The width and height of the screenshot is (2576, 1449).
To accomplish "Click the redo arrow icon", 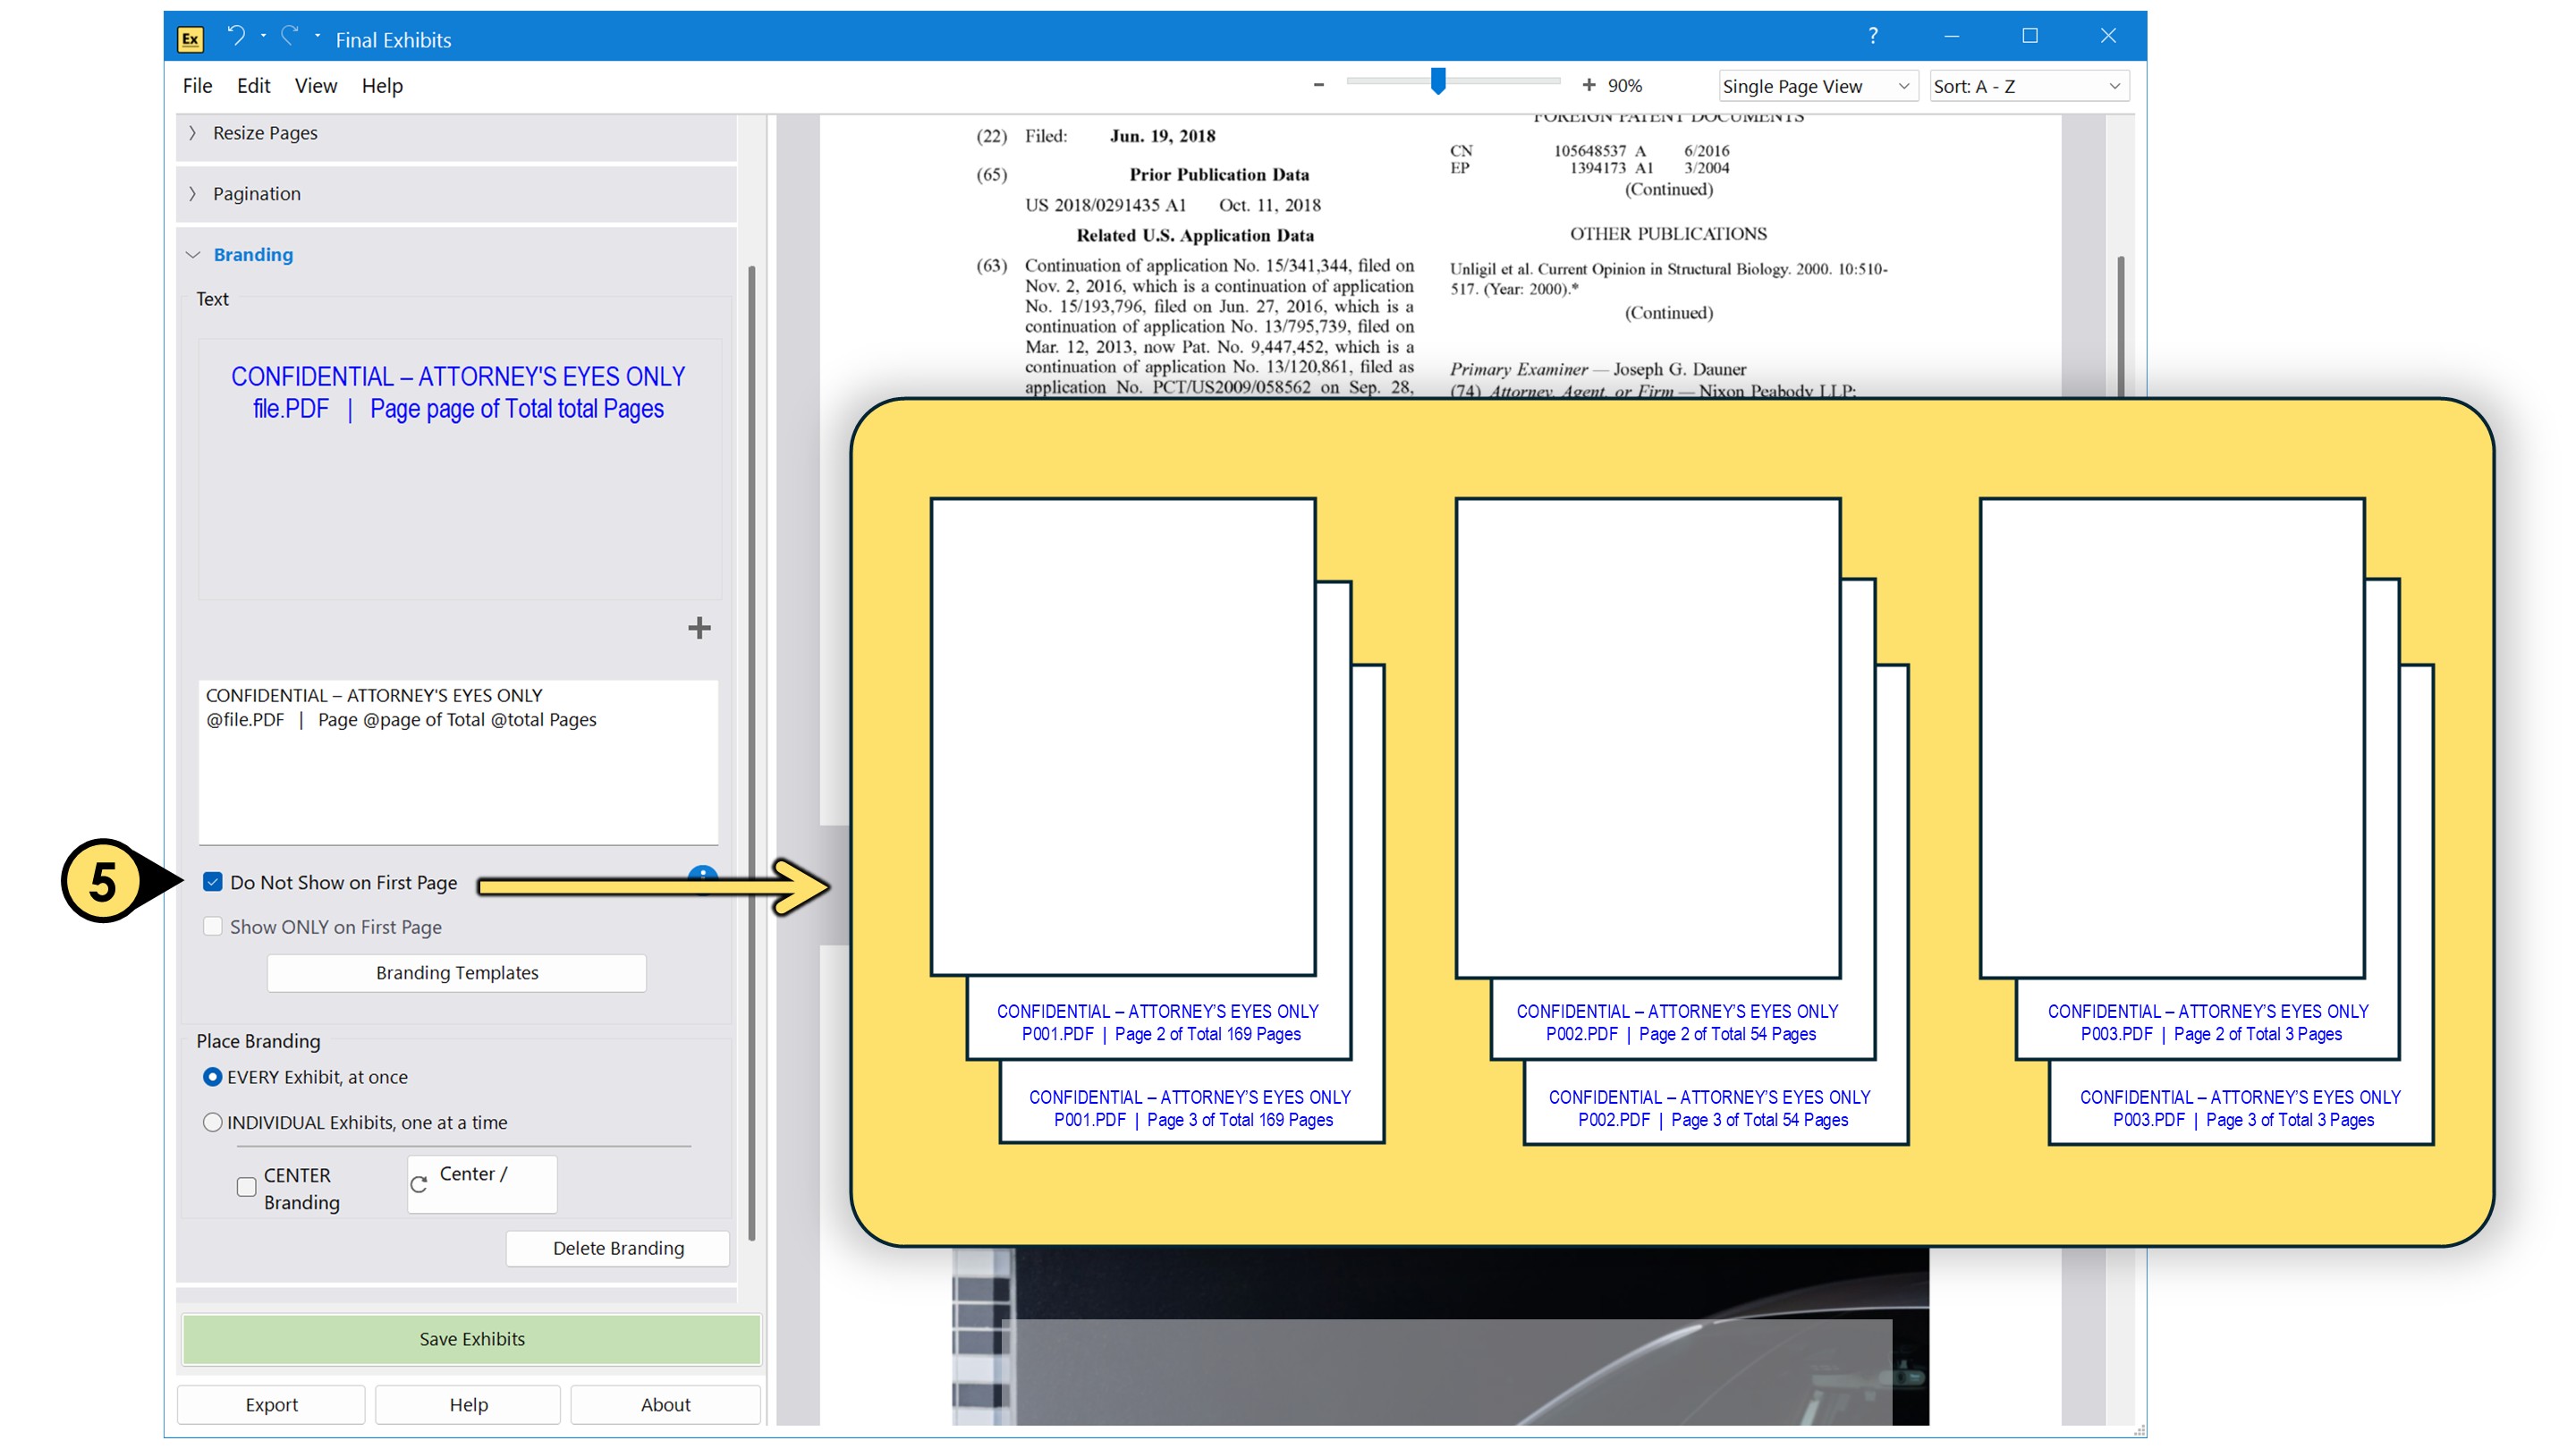I will pos(290,37).
